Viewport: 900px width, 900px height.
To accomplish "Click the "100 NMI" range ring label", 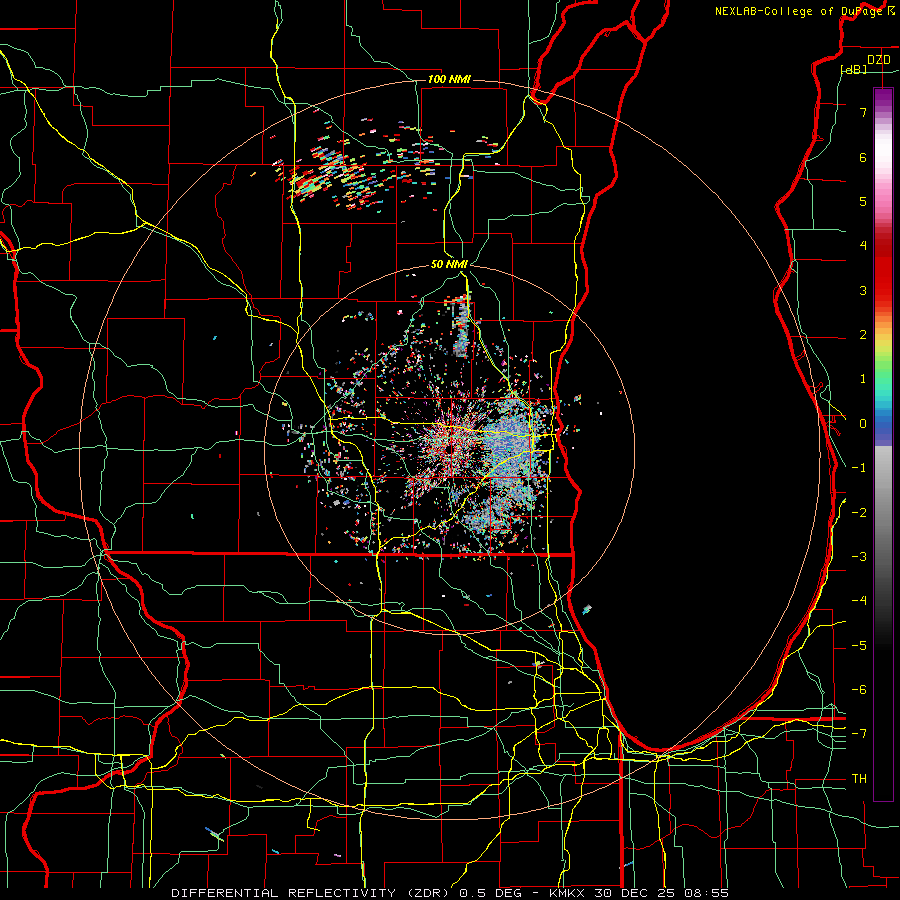I will point(449,79).
